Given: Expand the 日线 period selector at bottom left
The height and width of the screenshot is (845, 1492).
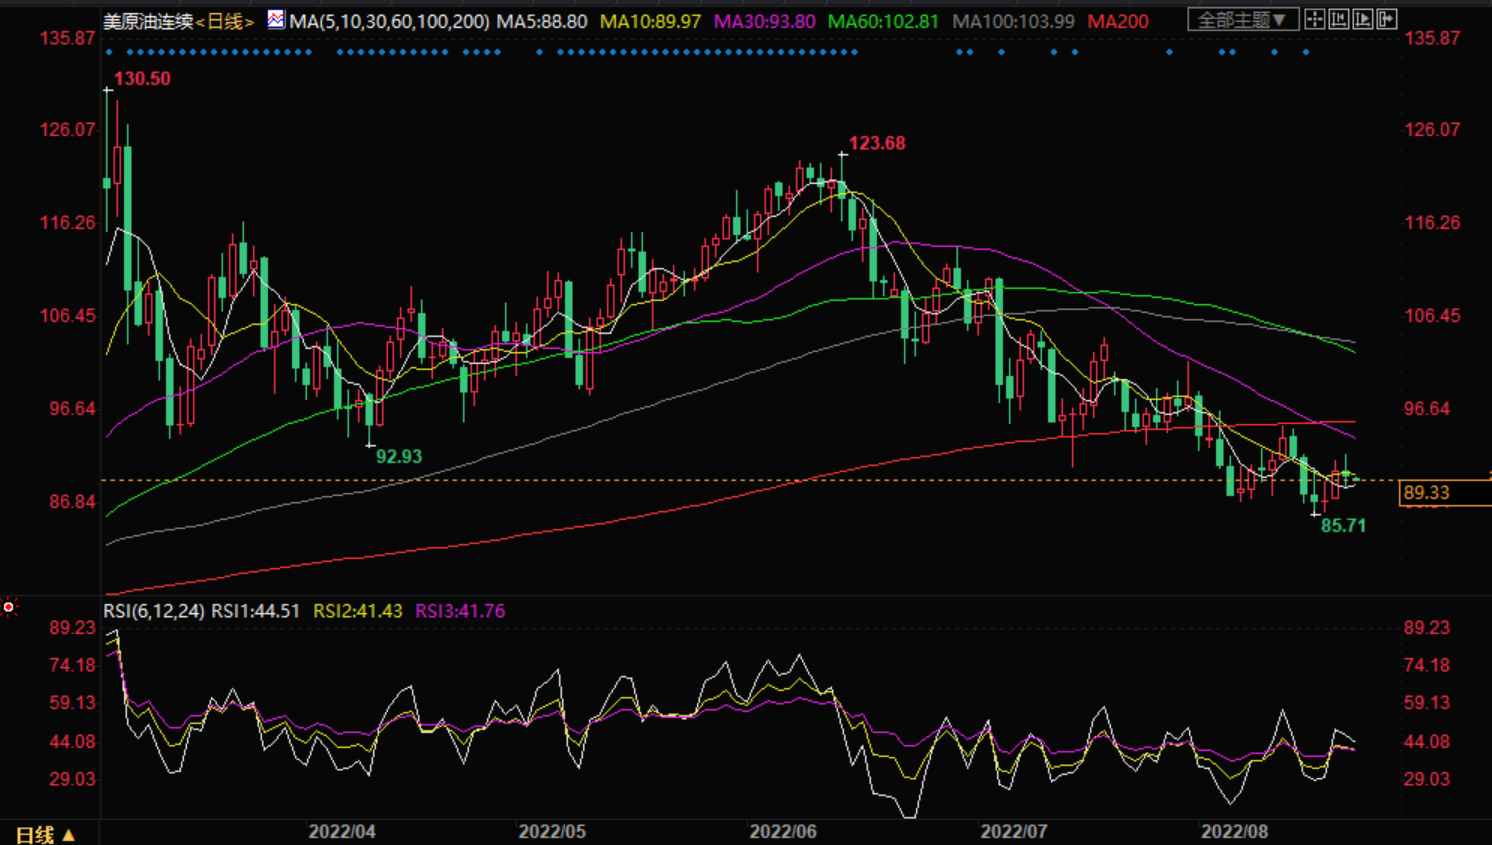Looking at the screenshot, I should pyautogui.click(x=45, y=834).
